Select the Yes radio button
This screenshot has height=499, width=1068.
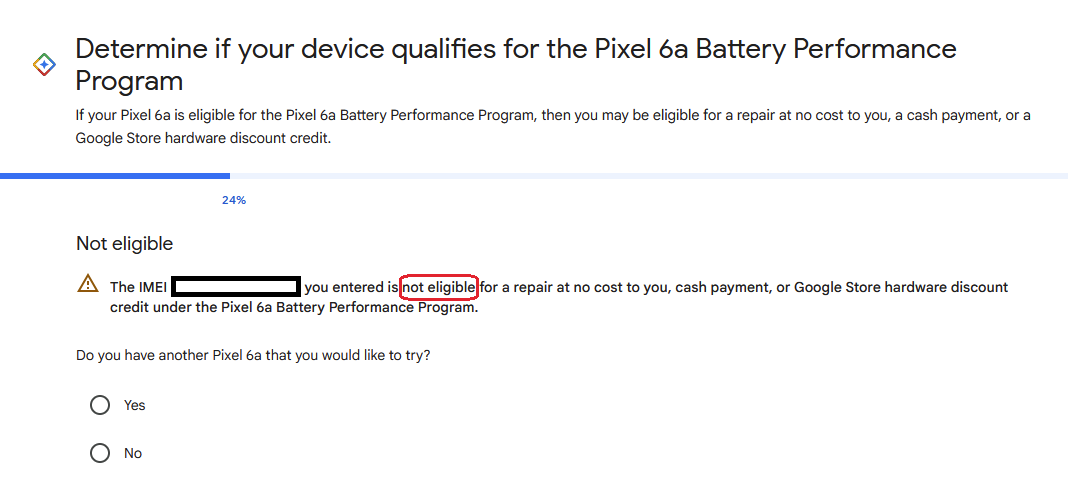coord(99,405)
